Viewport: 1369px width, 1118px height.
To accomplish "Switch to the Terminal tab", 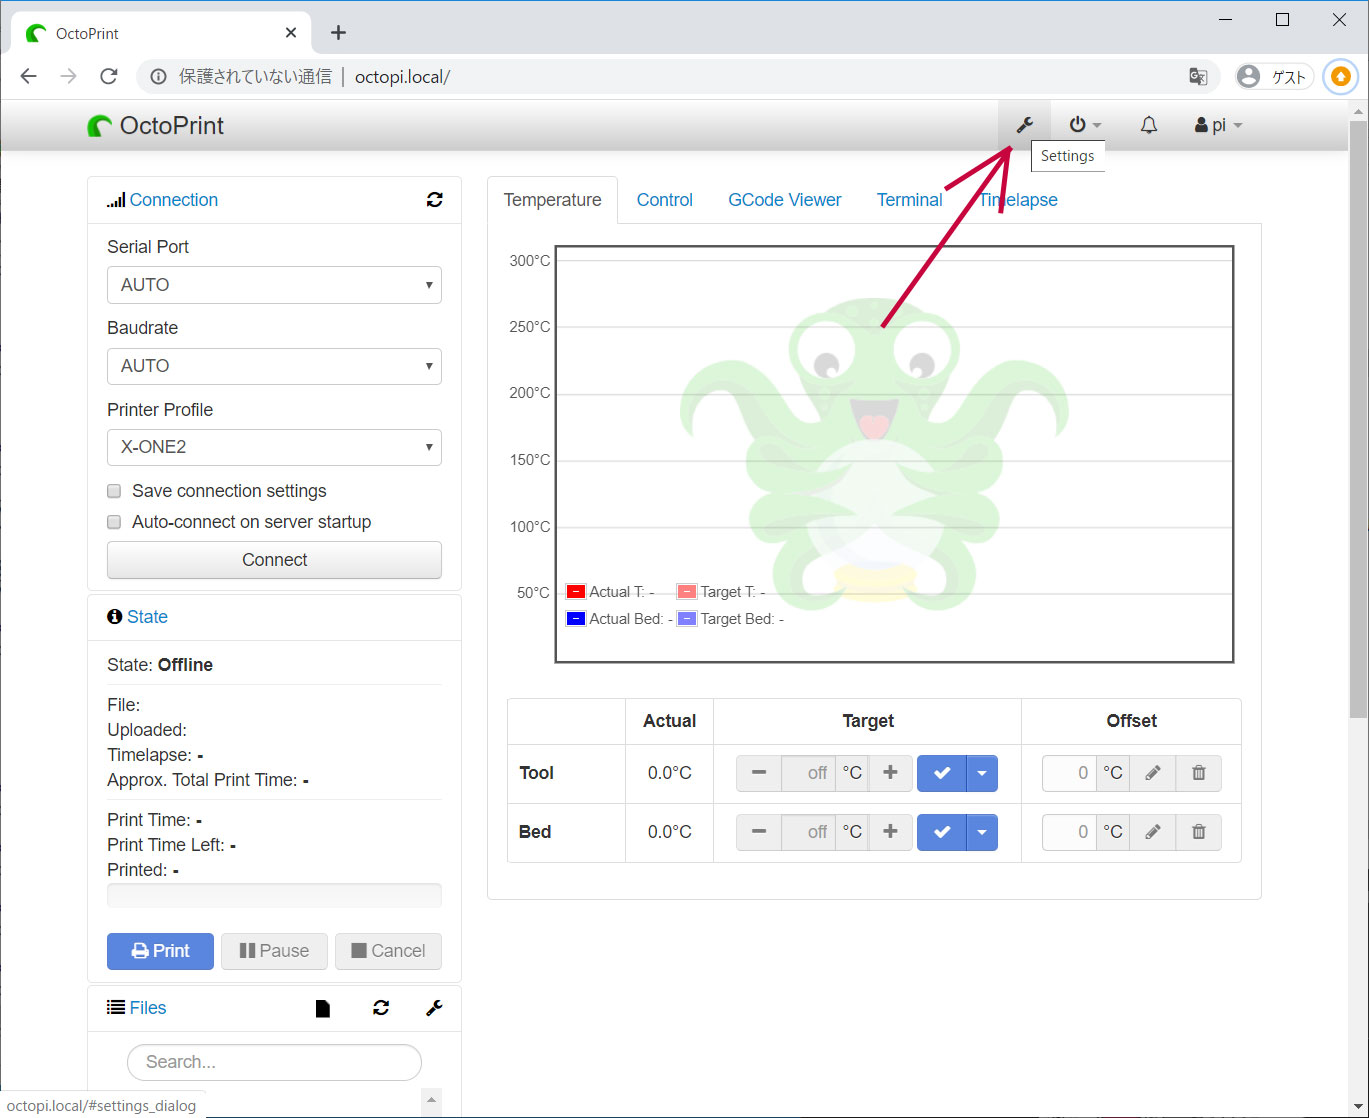I will pos(910,200).
